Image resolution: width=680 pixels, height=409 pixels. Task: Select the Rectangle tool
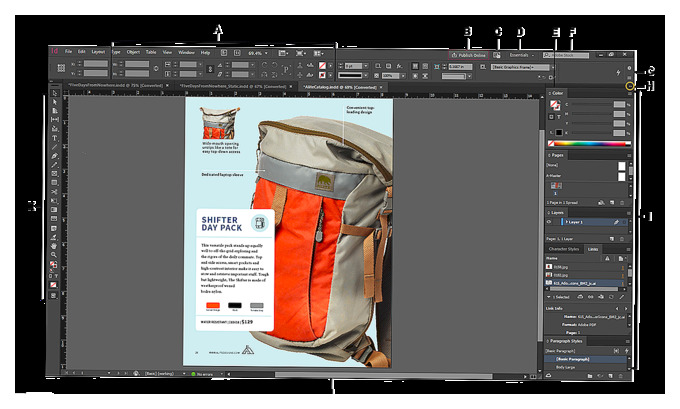click(55, 183)
